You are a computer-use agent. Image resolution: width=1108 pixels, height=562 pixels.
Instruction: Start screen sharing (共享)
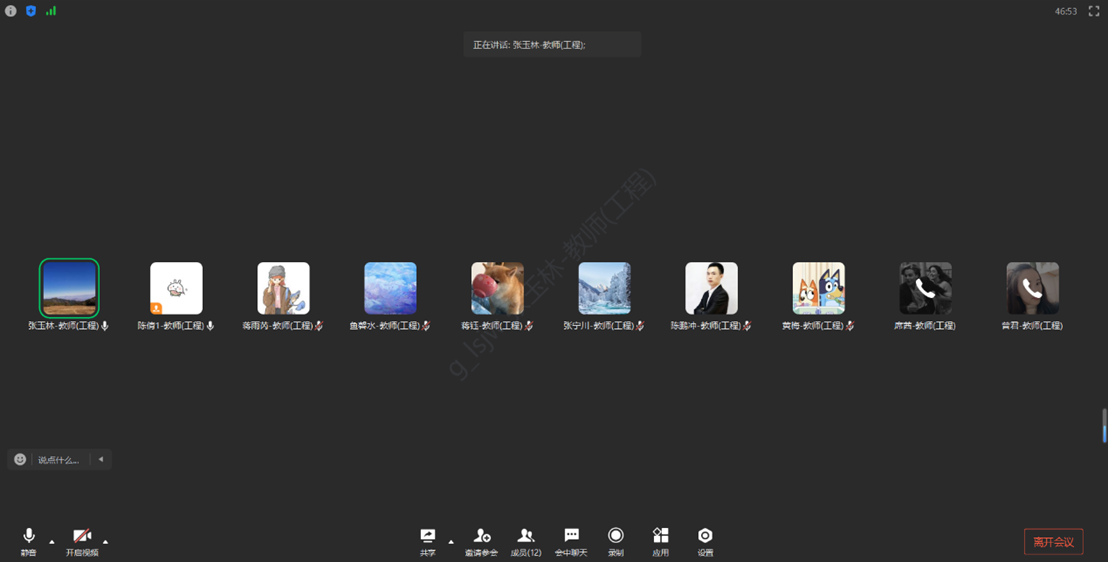[x=428, y=537]
